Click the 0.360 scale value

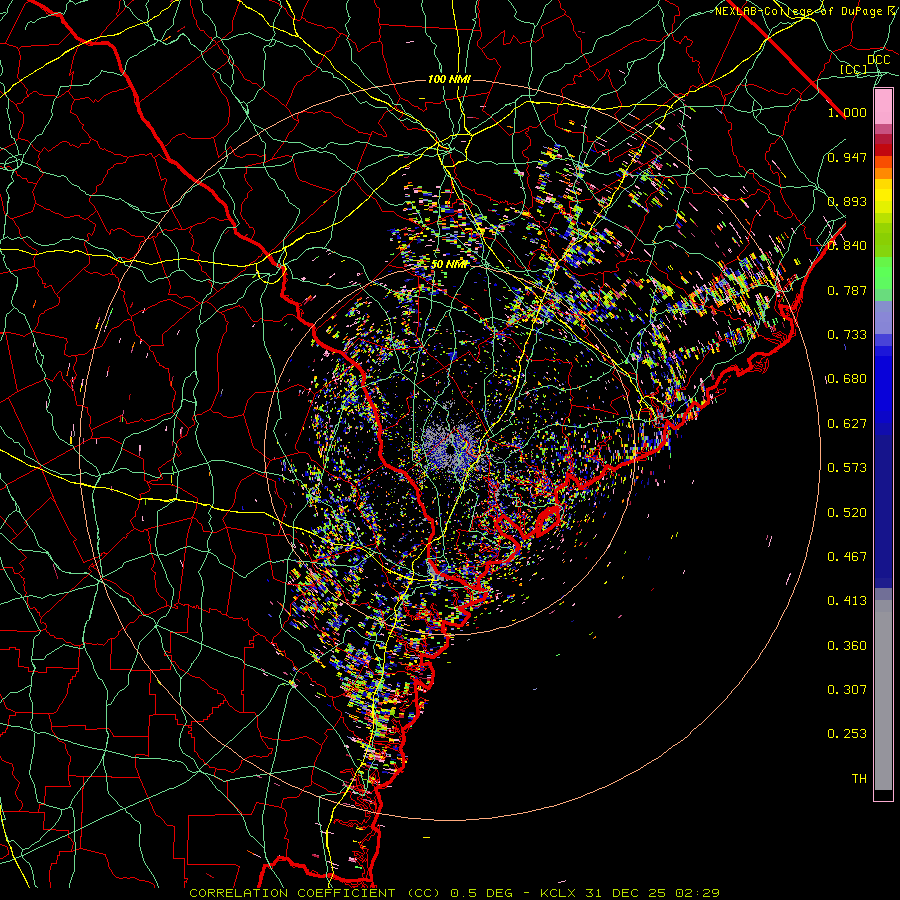[x=847, y=646]
